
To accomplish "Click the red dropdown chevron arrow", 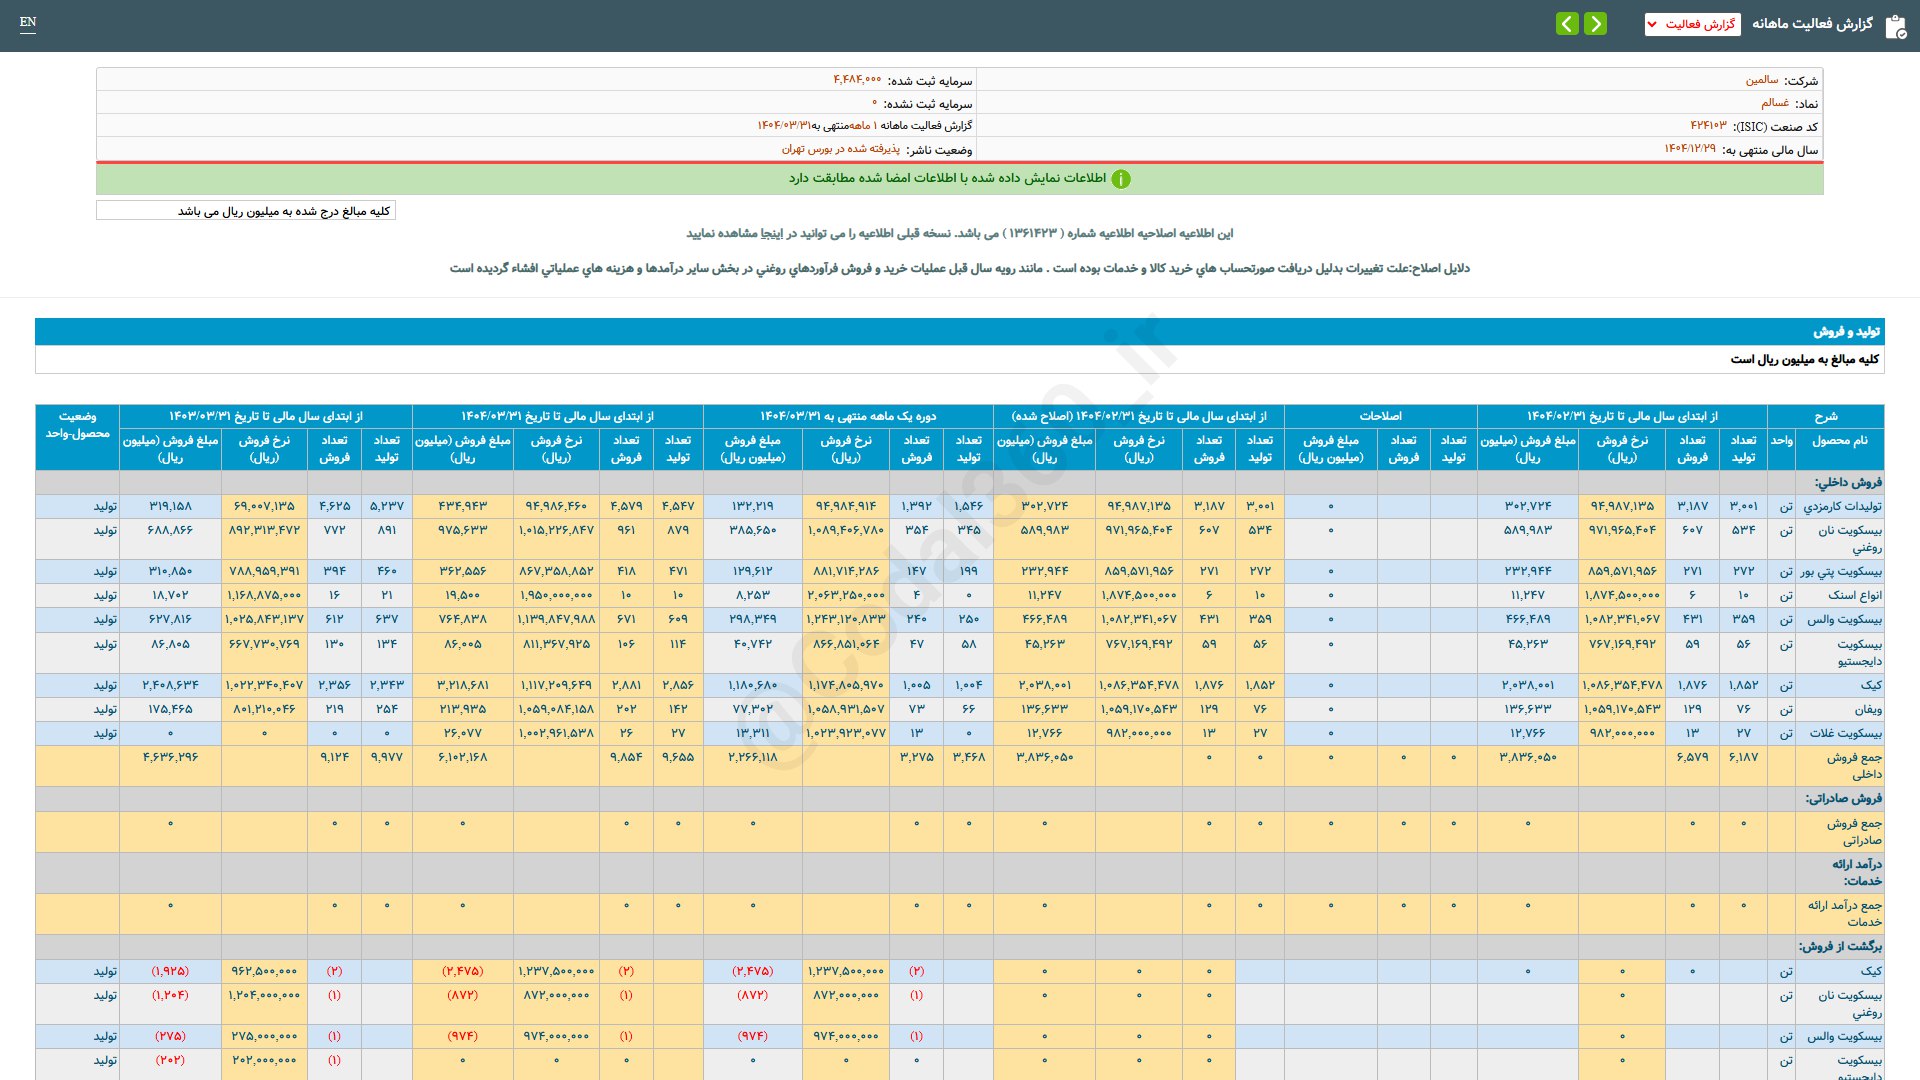I will 1652,25.
